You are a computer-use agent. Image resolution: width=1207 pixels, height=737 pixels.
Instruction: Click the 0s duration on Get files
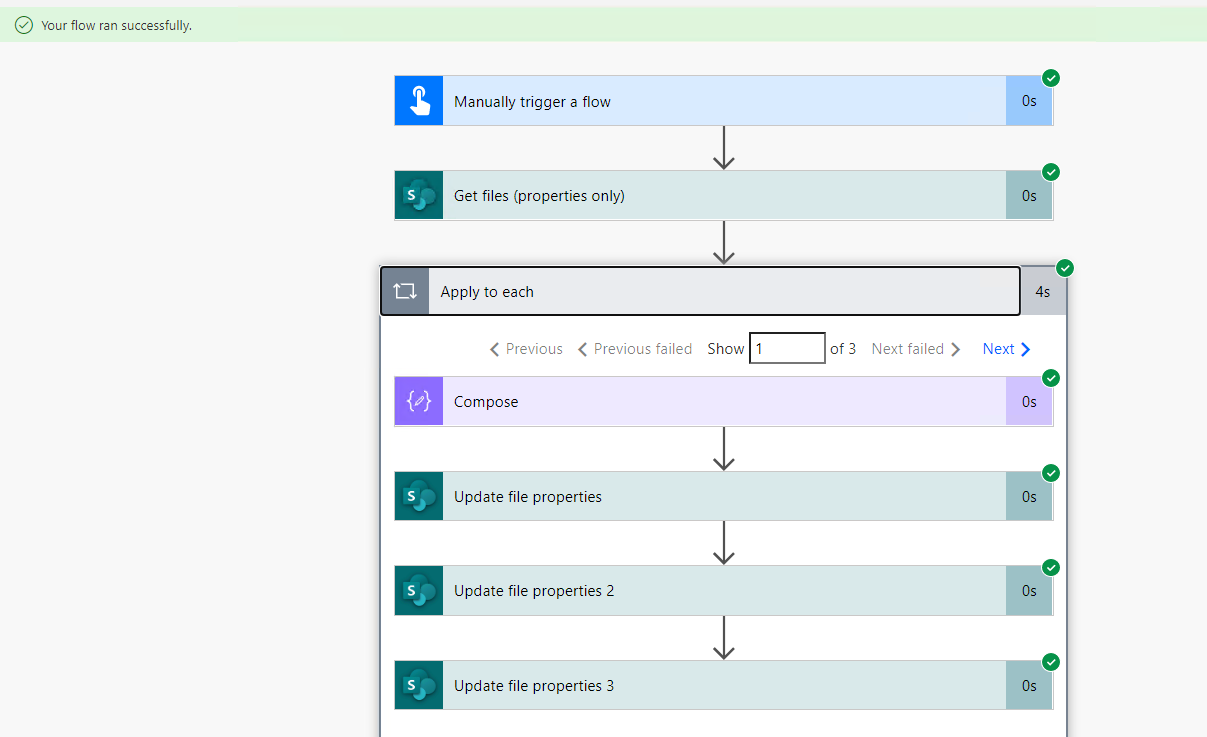click(1029, 196)
